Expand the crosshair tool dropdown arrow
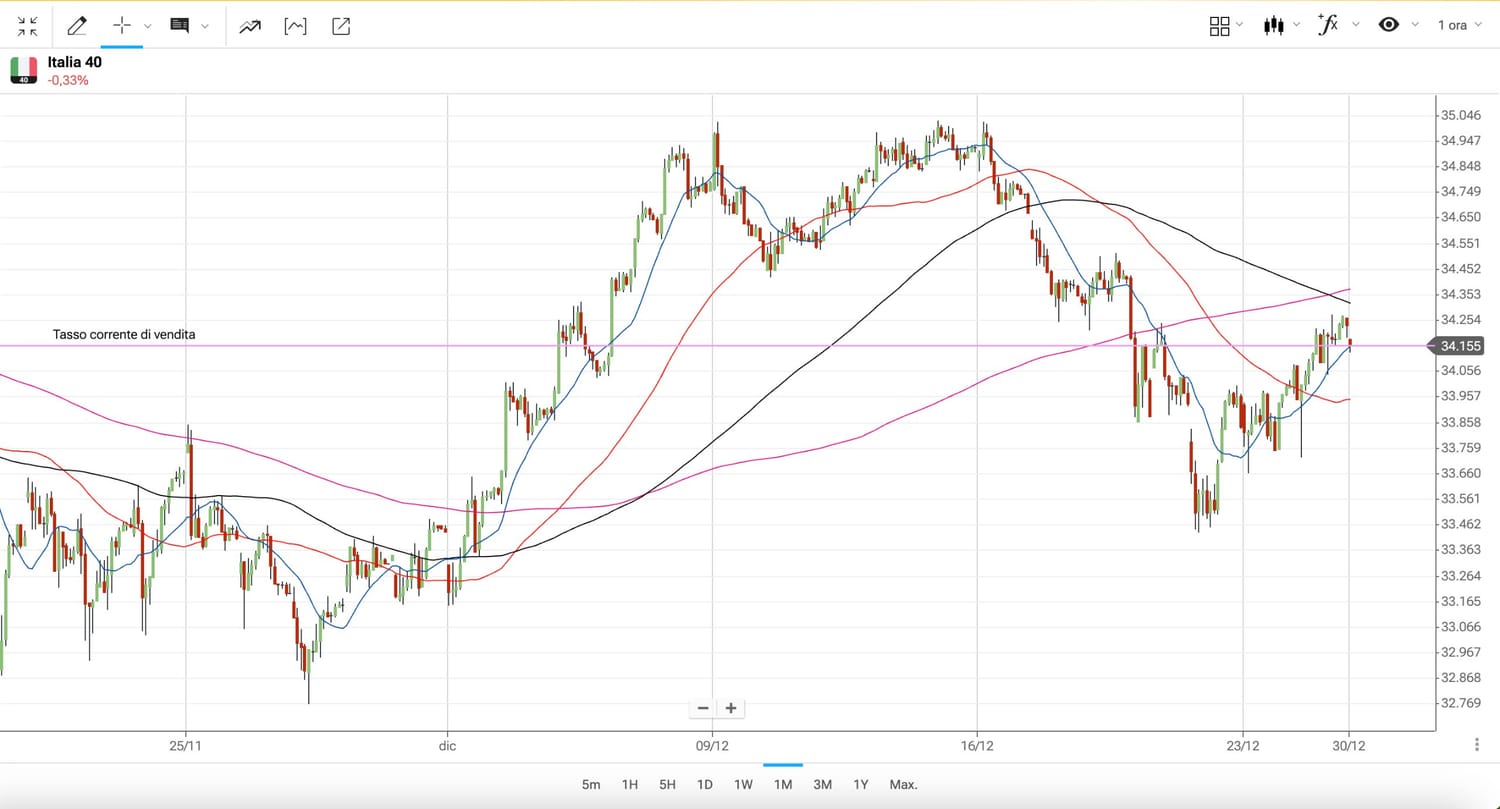 click(148, 26)
